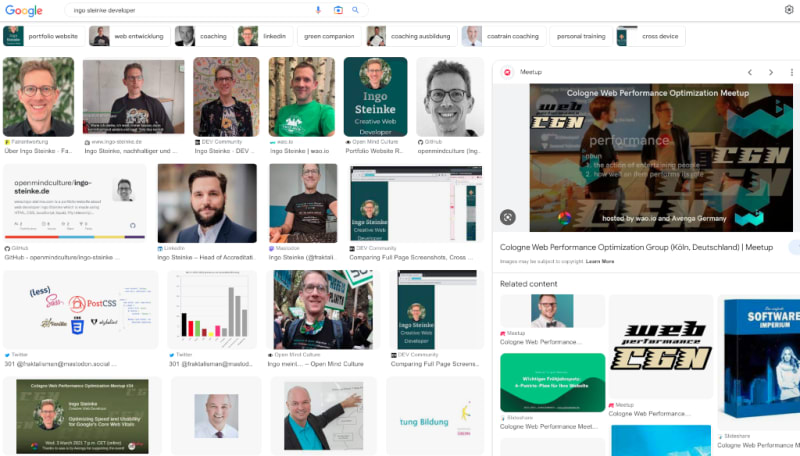Open three-dot more options in Meetup panel
Screen dimensions: 800x456
tap(791, 72)
